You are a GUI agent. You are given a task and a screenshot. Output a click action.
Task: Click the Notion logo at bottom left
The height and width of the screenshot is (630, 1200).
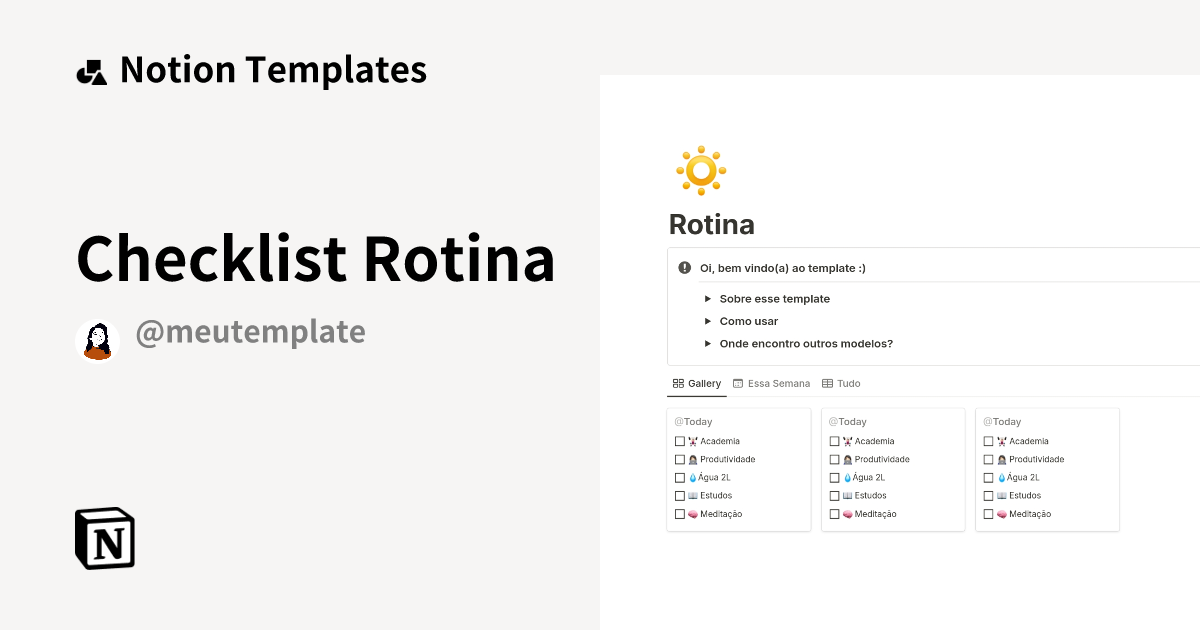coord(104,538)
